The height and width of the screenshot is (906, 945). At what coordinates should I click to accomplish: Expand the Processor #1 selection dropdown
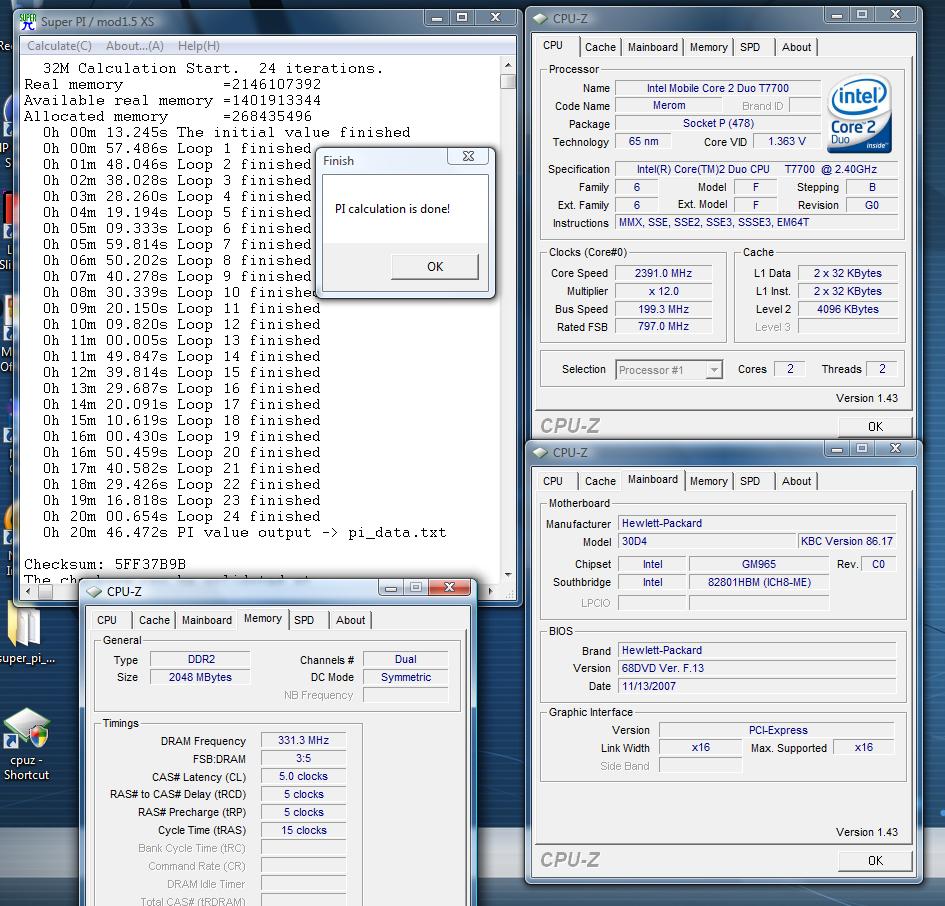pyautogui.click(x=714, y=370)
